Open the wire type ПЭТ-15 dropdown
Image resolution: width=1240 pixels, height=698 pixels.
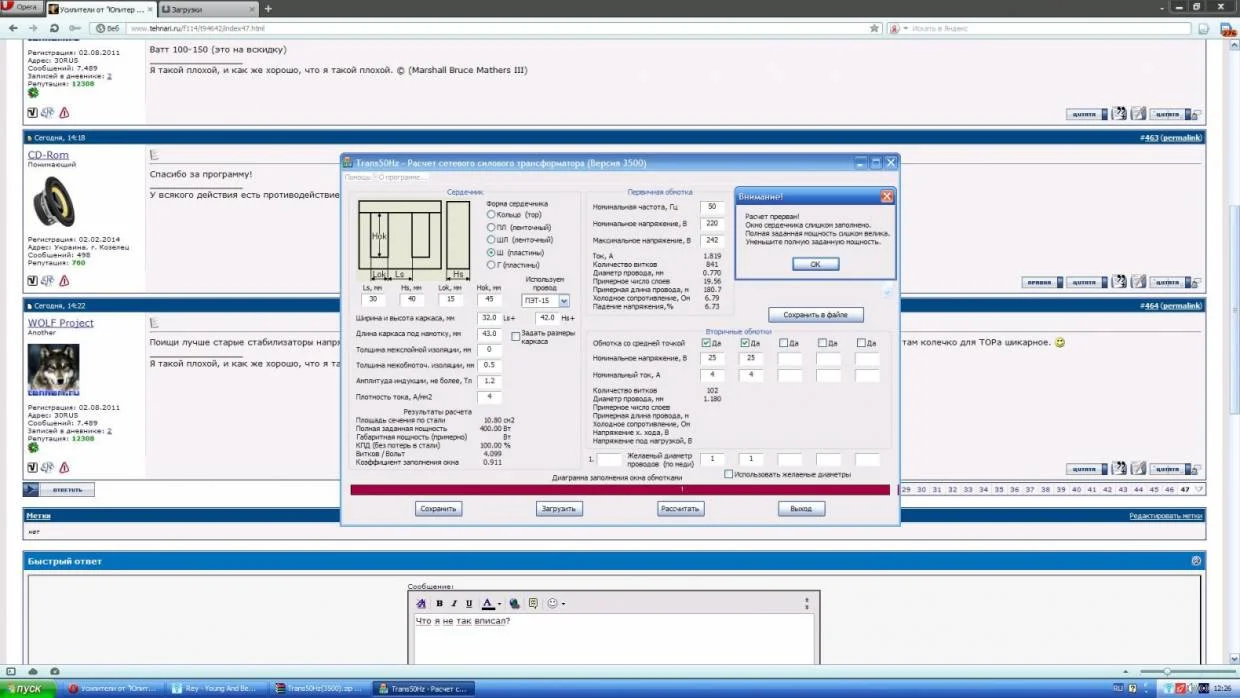point(564,300)
